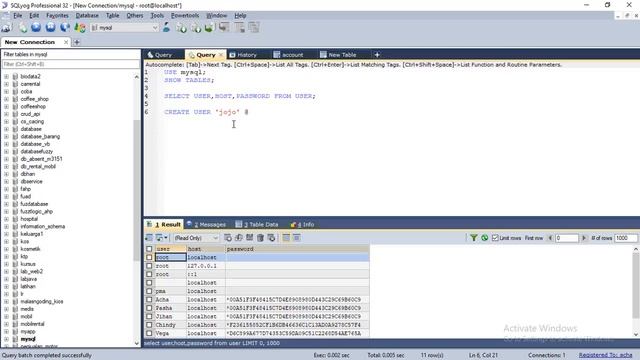Go to previous rows page arrow
The width and height of the screenshot is (640, 360).
550,238
